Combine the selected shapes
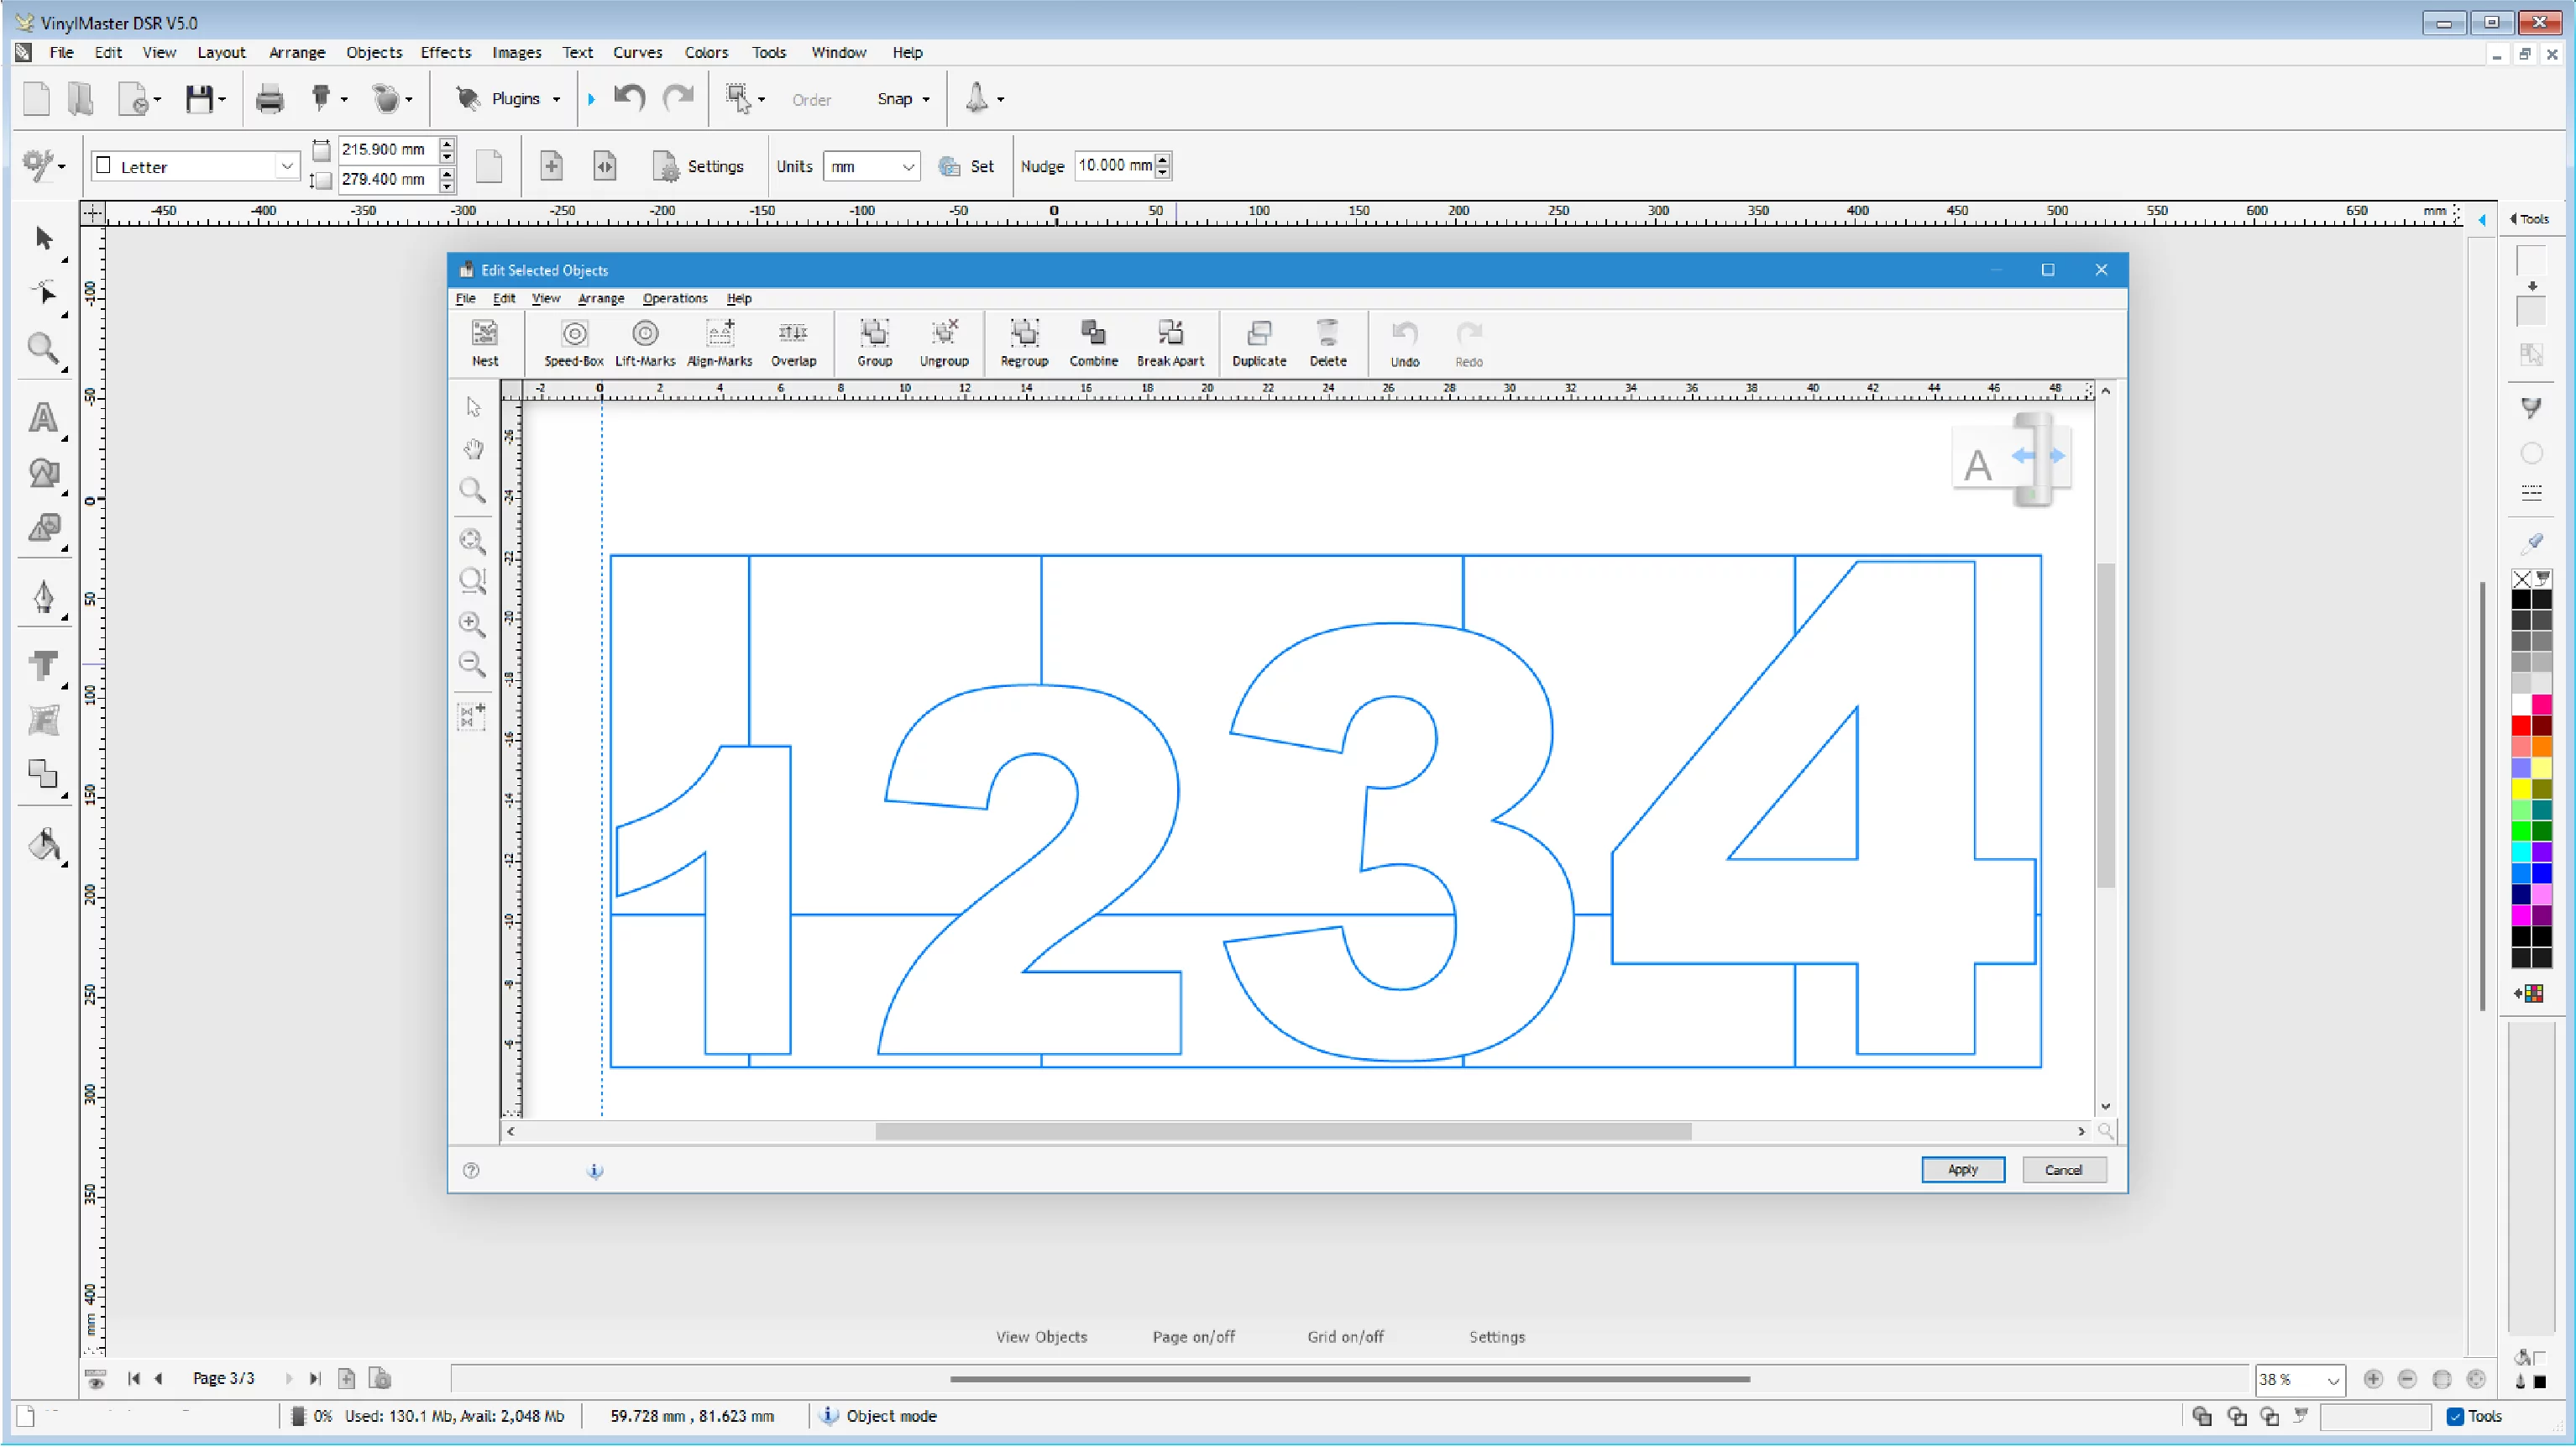 click(x=1093, y=343)
